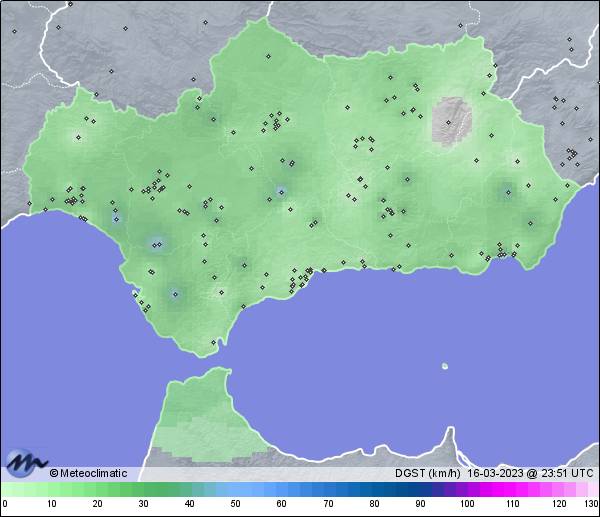Click scale label 30
600x517 pixels.
pyautogui.click(x=143, y=504)
